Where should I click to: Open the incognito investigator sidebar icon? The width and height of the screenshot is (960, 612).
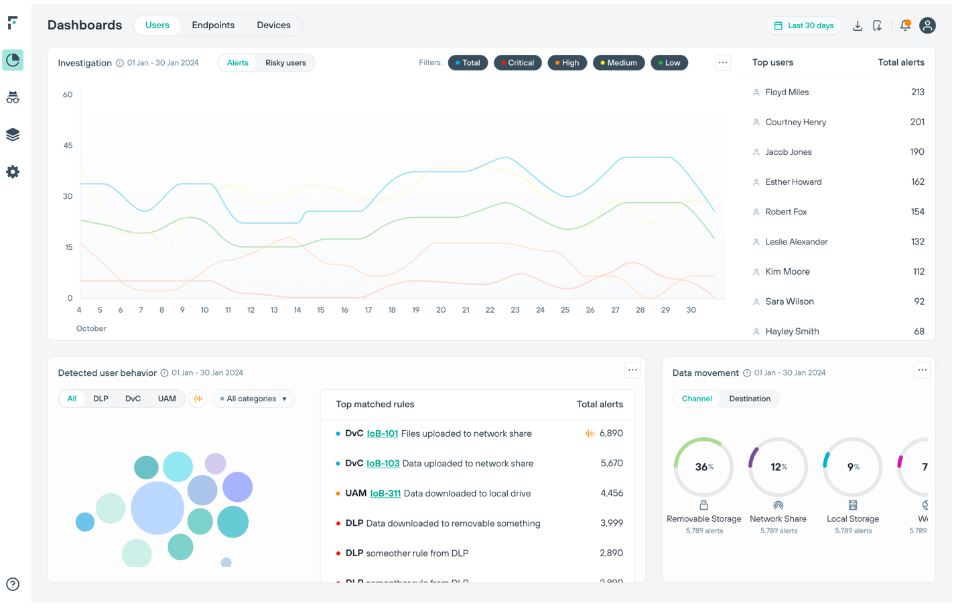(12, 97)
